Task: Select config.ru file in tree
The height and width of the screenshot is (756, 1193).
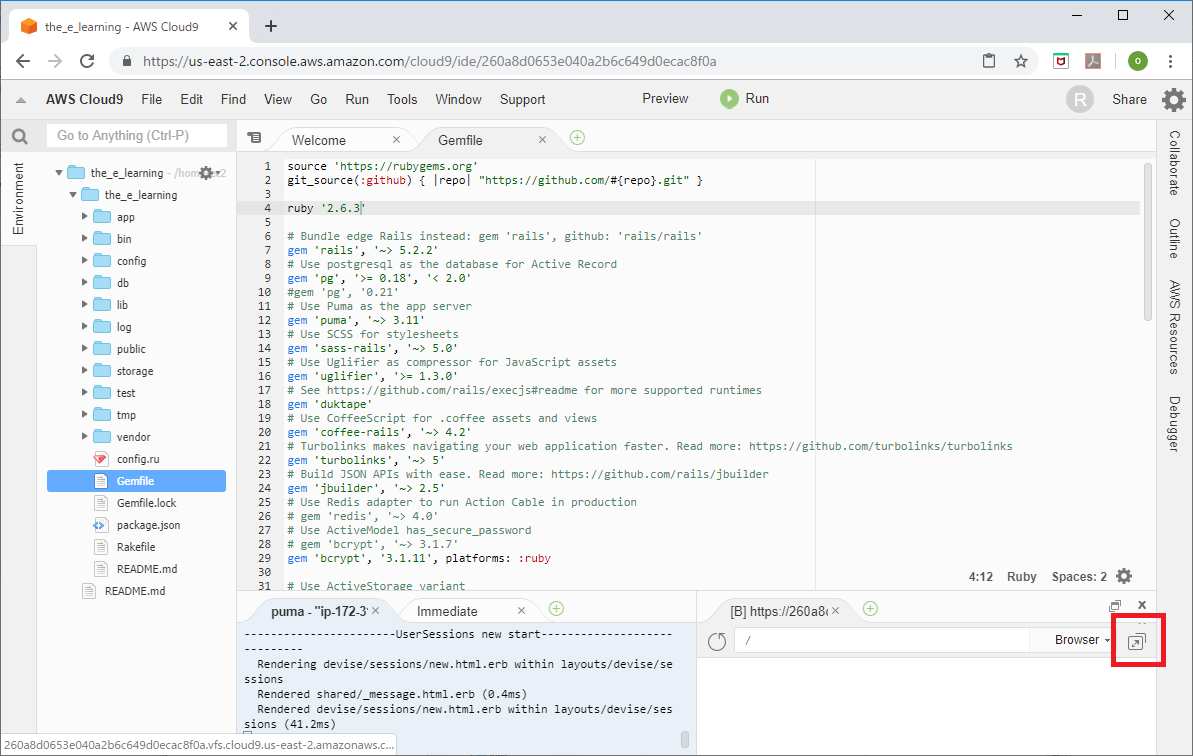Action: [x=138, y=459]
